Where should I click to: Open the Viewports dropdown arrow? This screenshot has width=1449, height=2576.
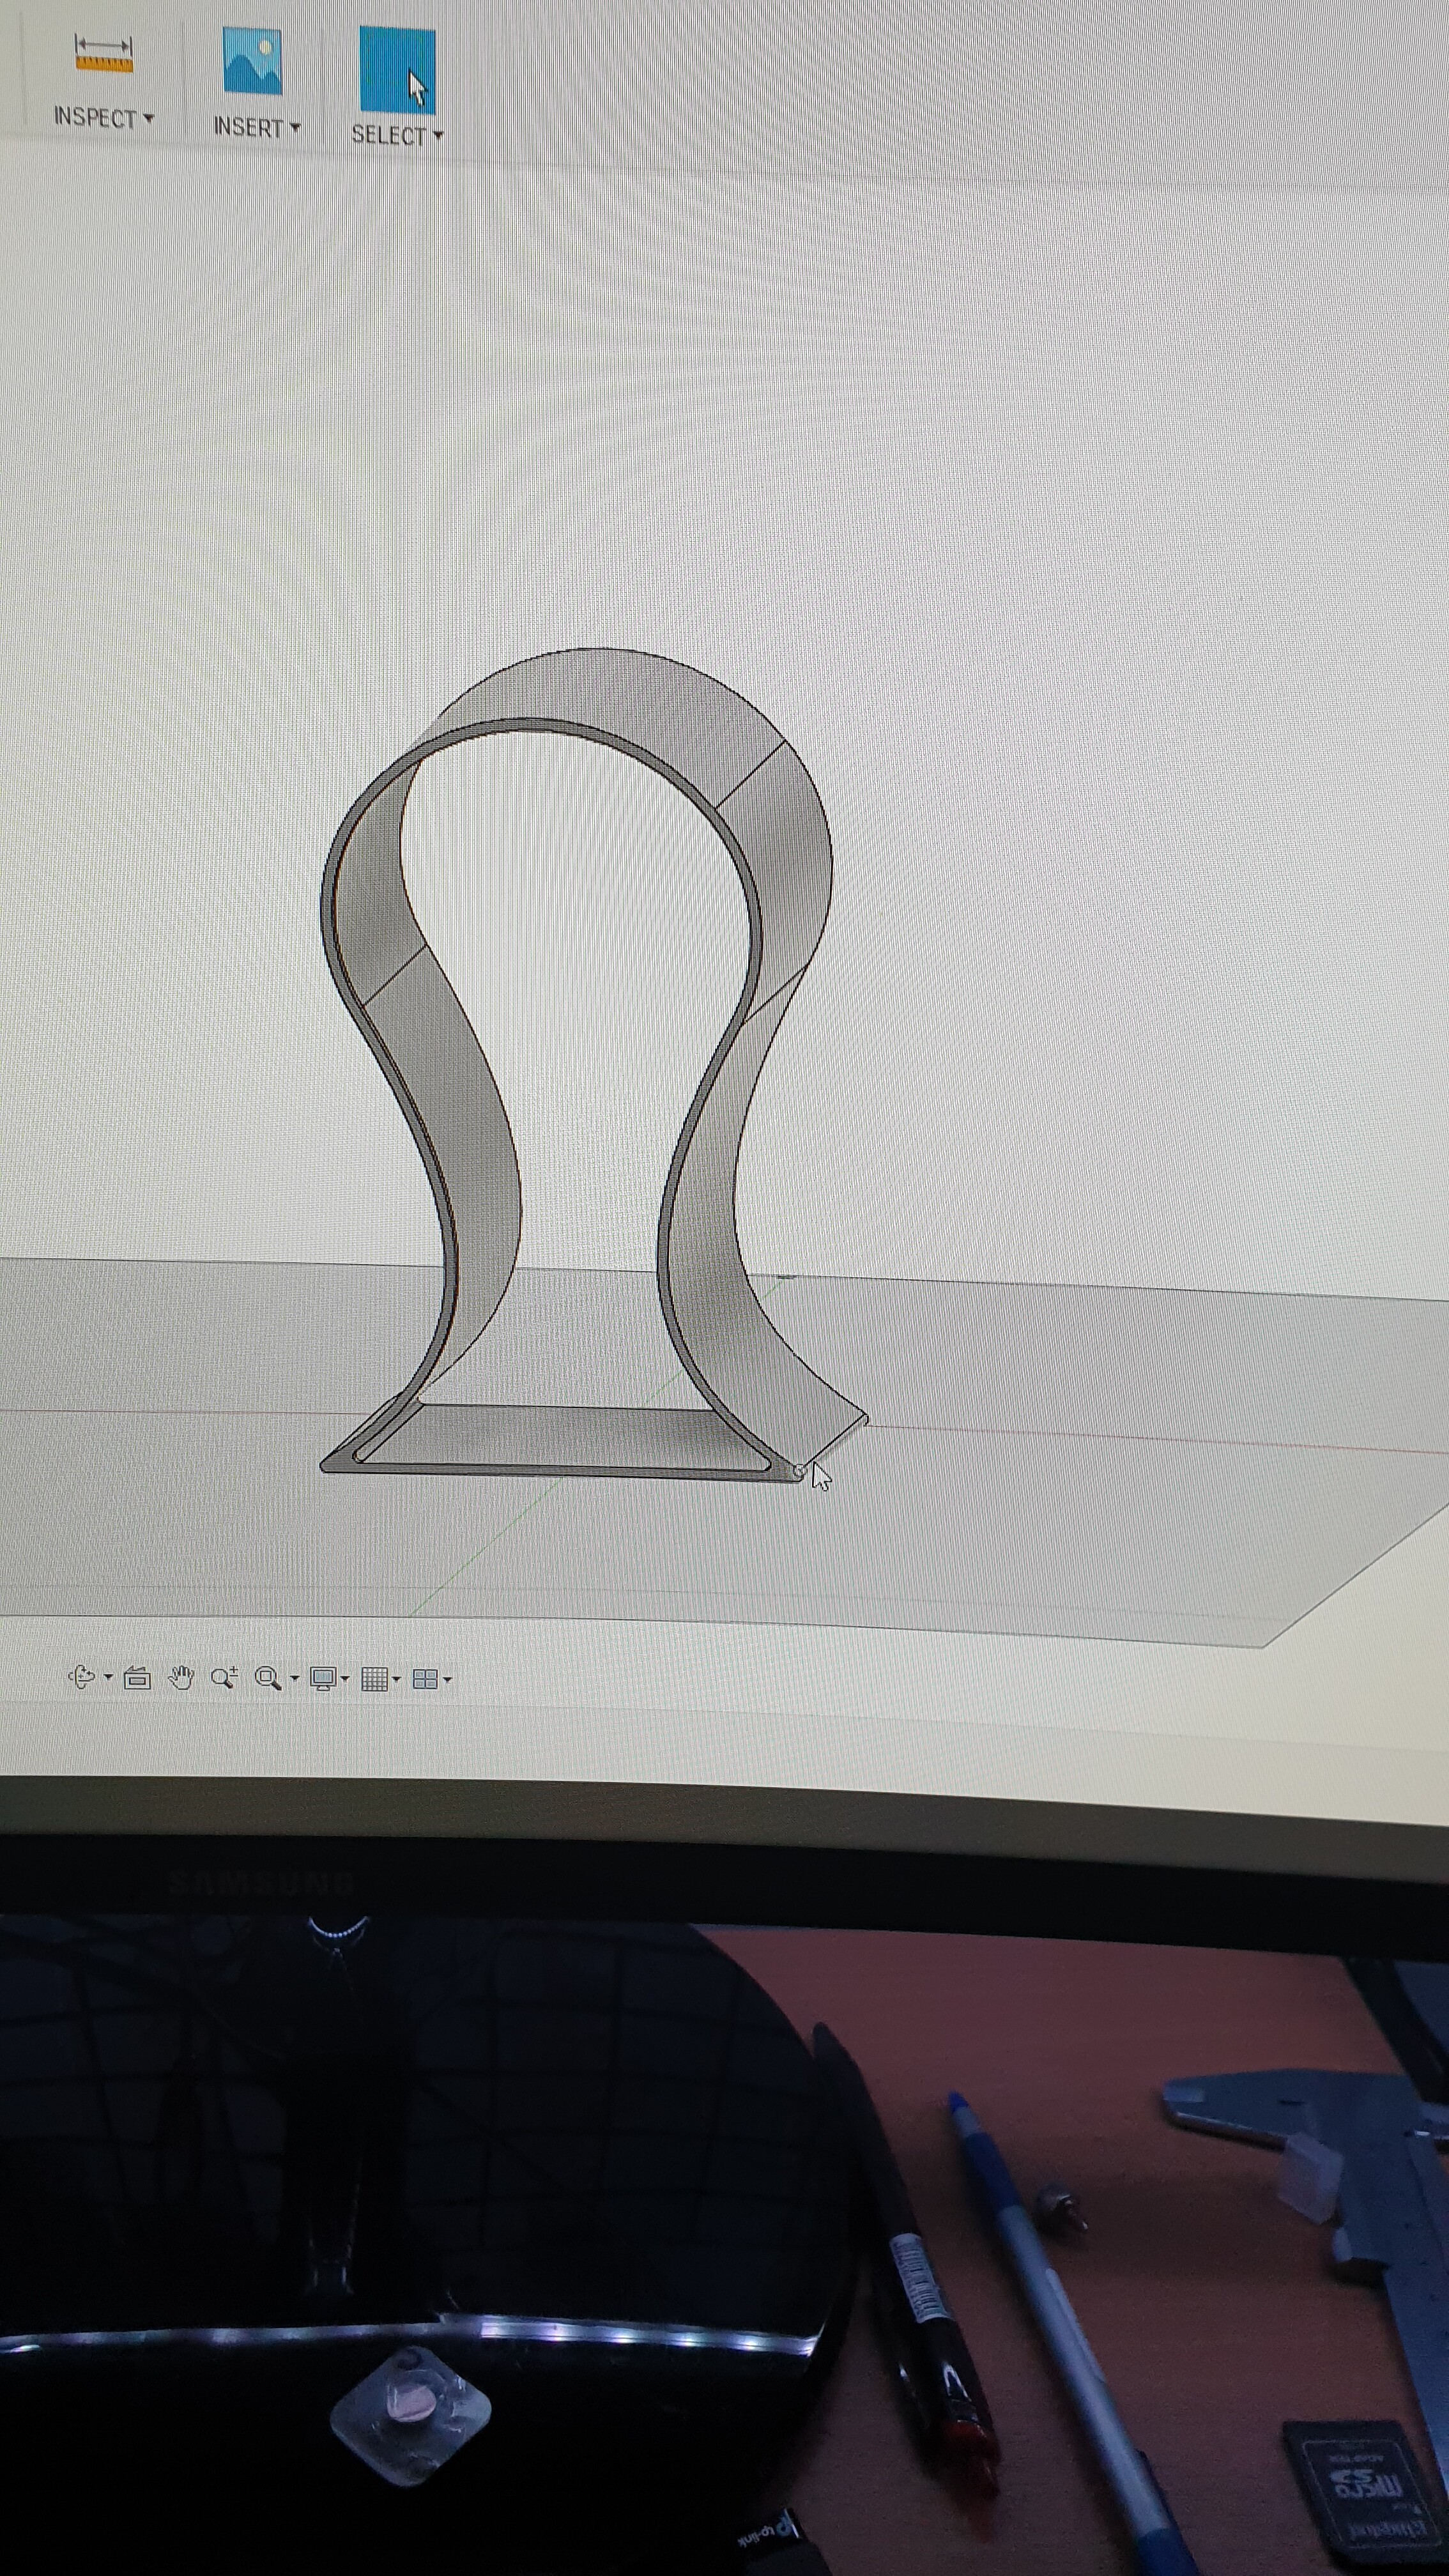click(447, 1680)
